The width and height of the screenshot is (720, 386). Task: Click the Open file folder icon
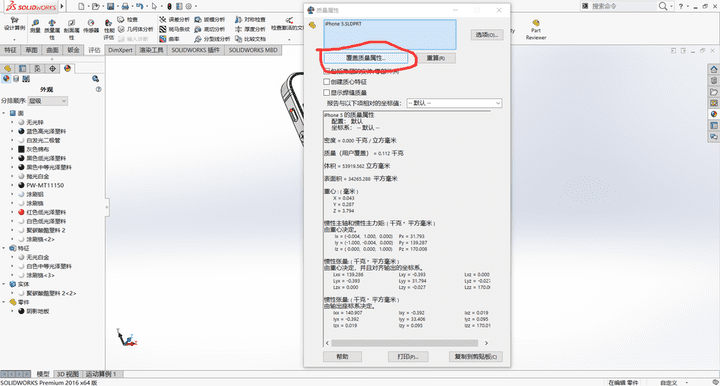[95, 6]
